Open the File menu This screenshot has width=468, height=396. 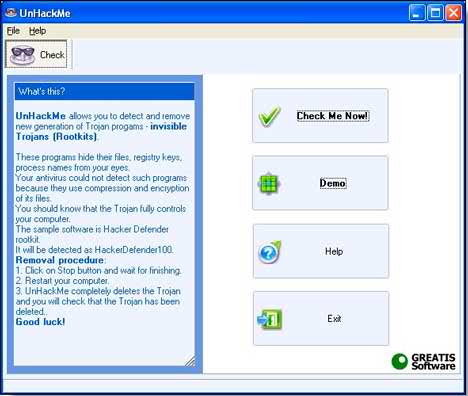coord(13,31)
